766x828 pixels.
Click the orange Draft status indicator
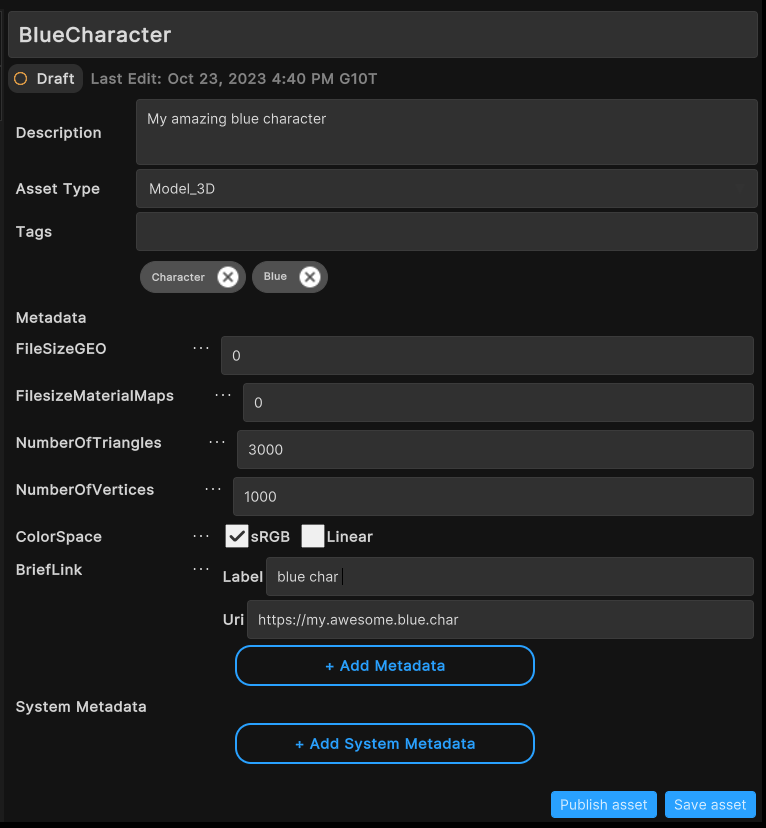(20, 78)
